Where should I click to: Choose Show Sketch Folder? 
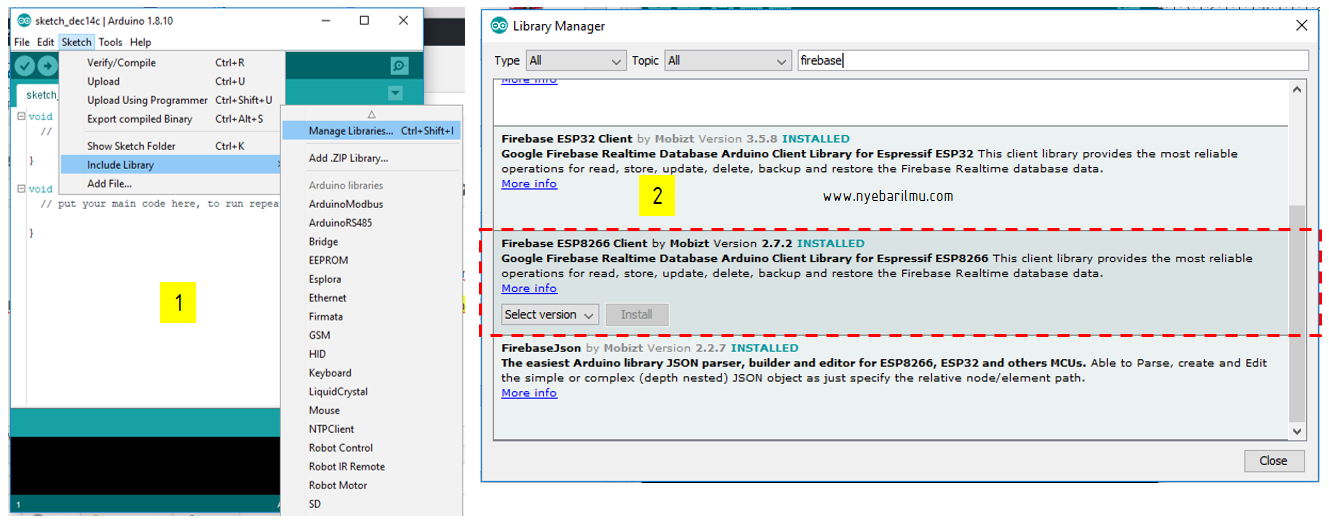pyautogui.click(x=171, y=146)
